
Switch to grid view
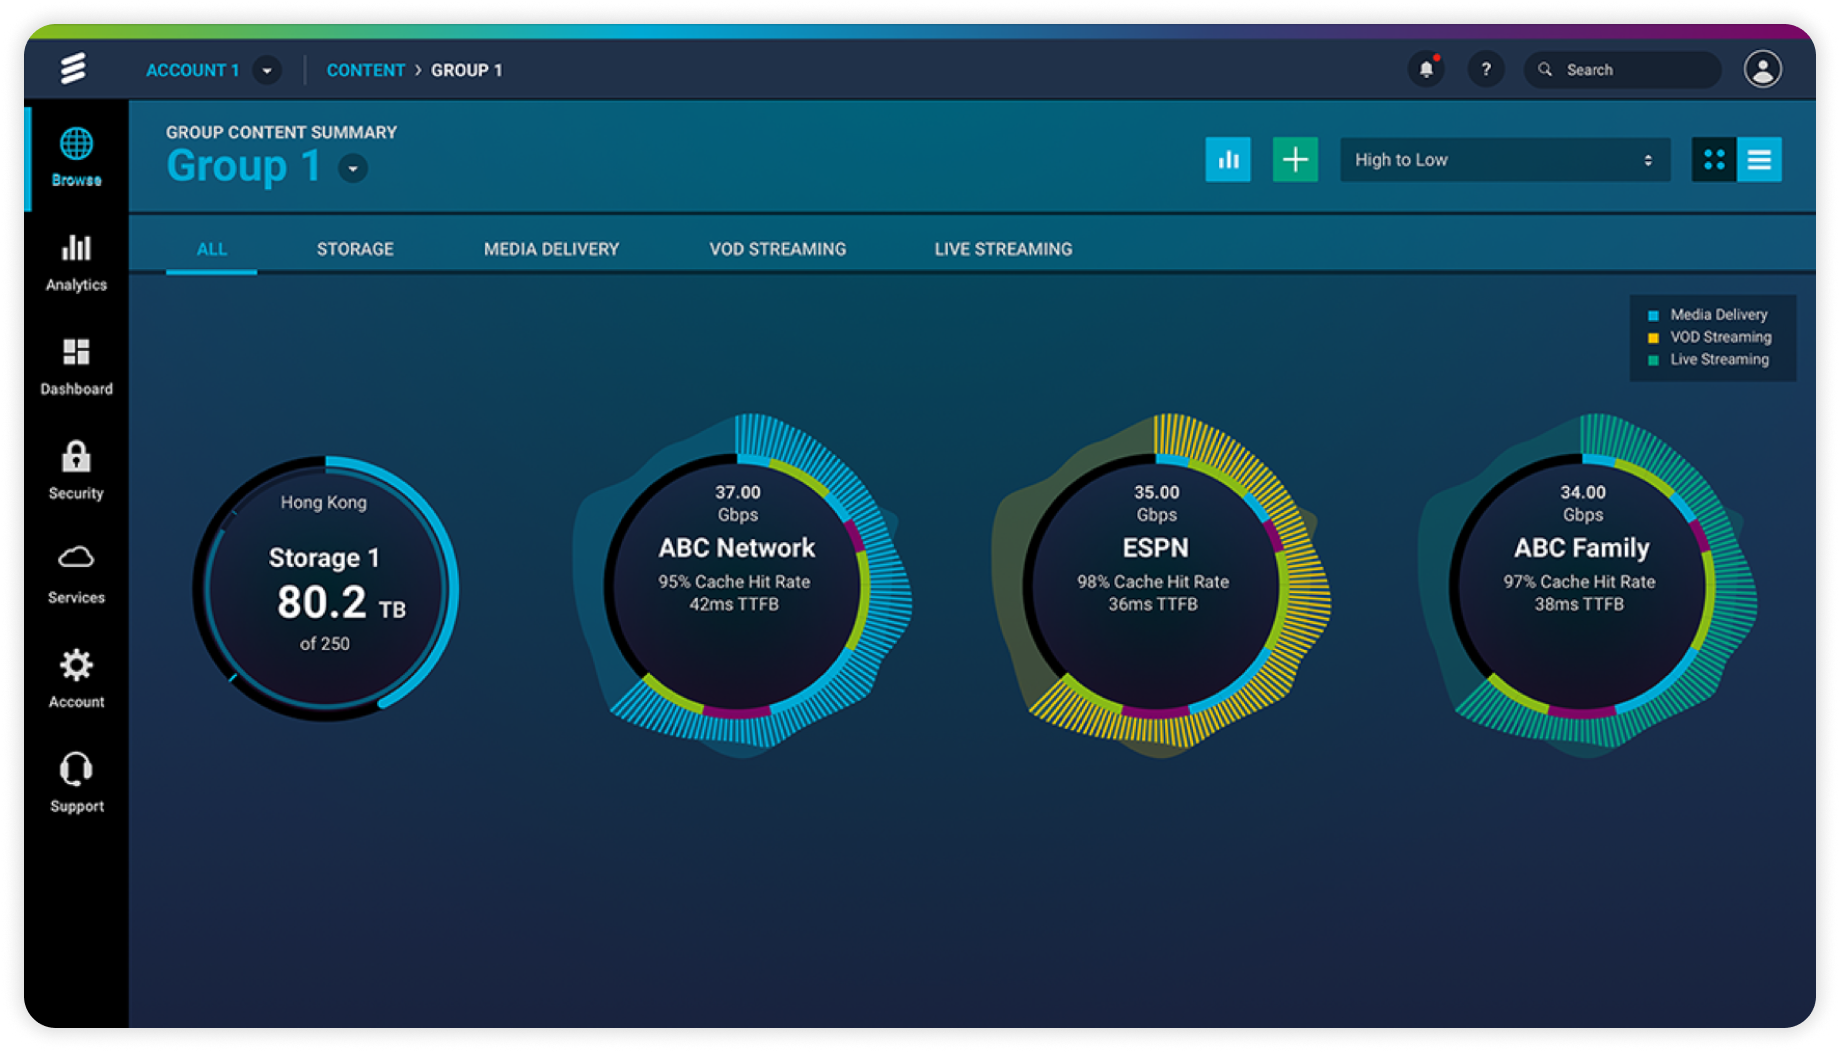[x=1714, y=160]
